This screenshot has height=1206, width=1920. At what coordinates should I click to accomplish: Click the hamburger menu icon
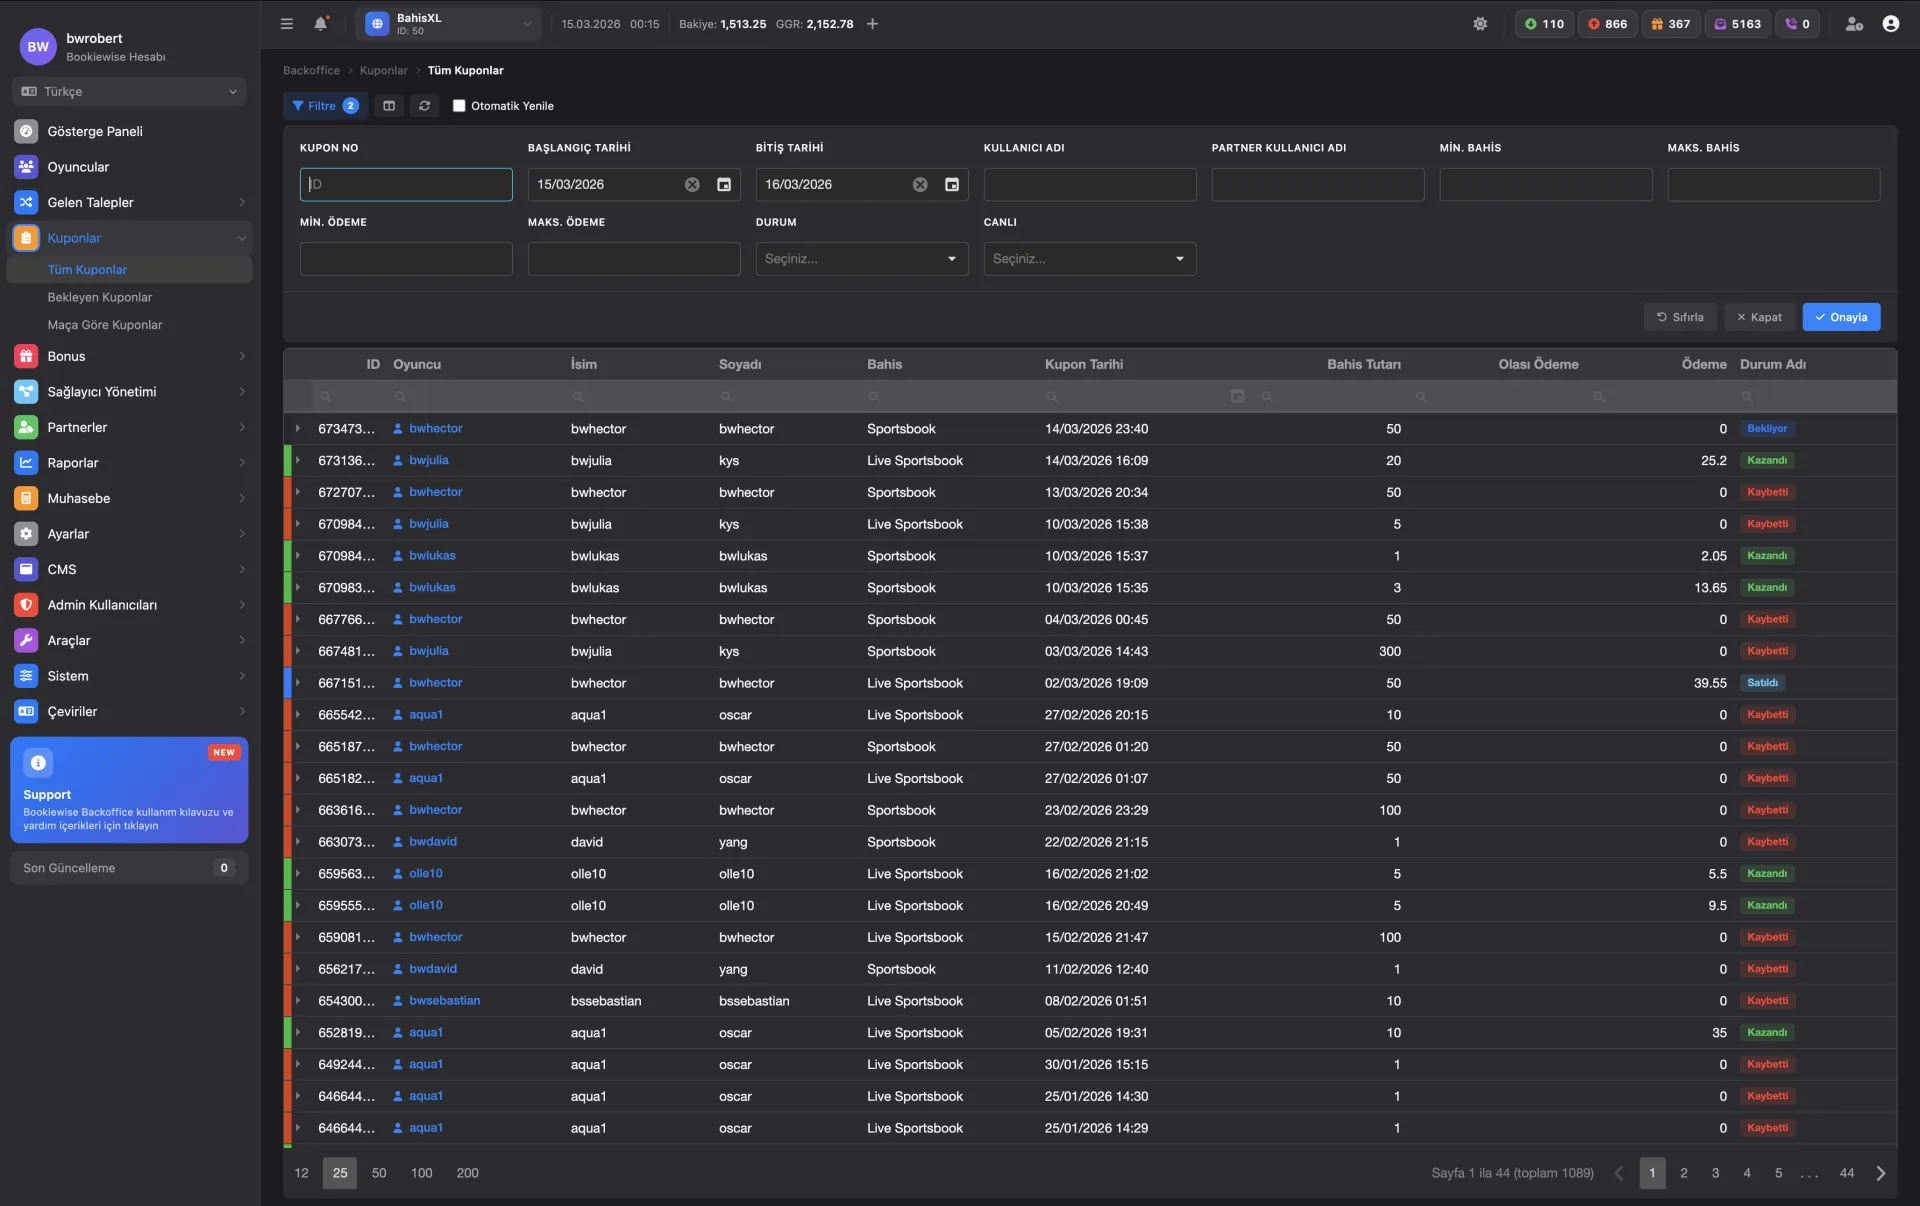(x=287, y=24)
